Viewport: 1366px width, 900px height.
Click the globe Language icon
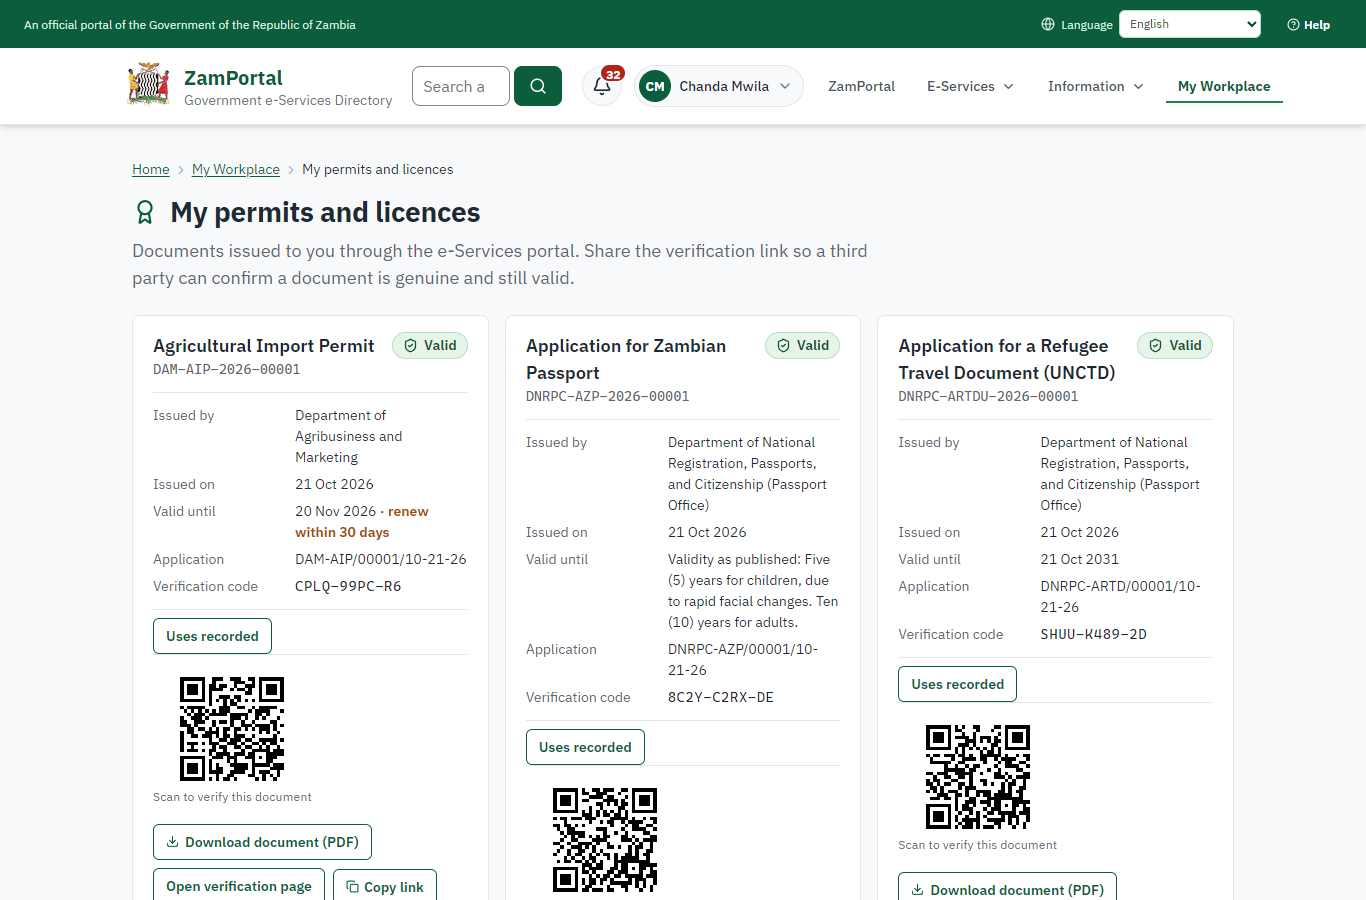1048,24
